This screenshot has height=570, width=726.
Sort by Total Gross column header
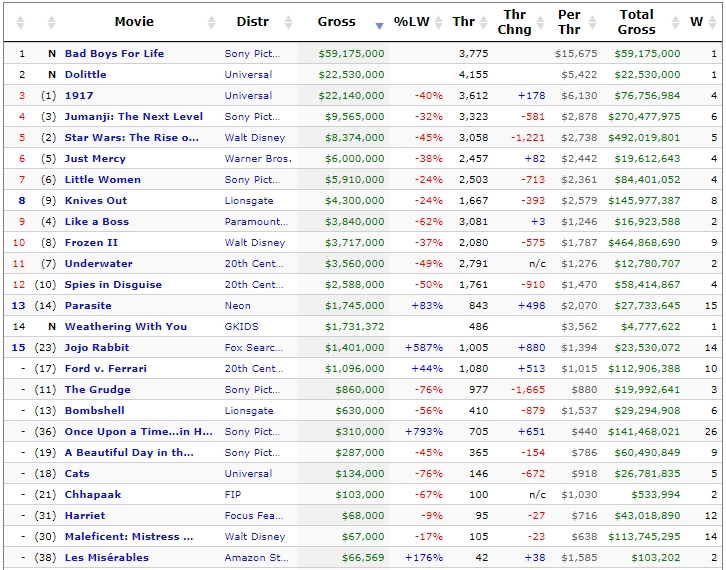(637, 22)
